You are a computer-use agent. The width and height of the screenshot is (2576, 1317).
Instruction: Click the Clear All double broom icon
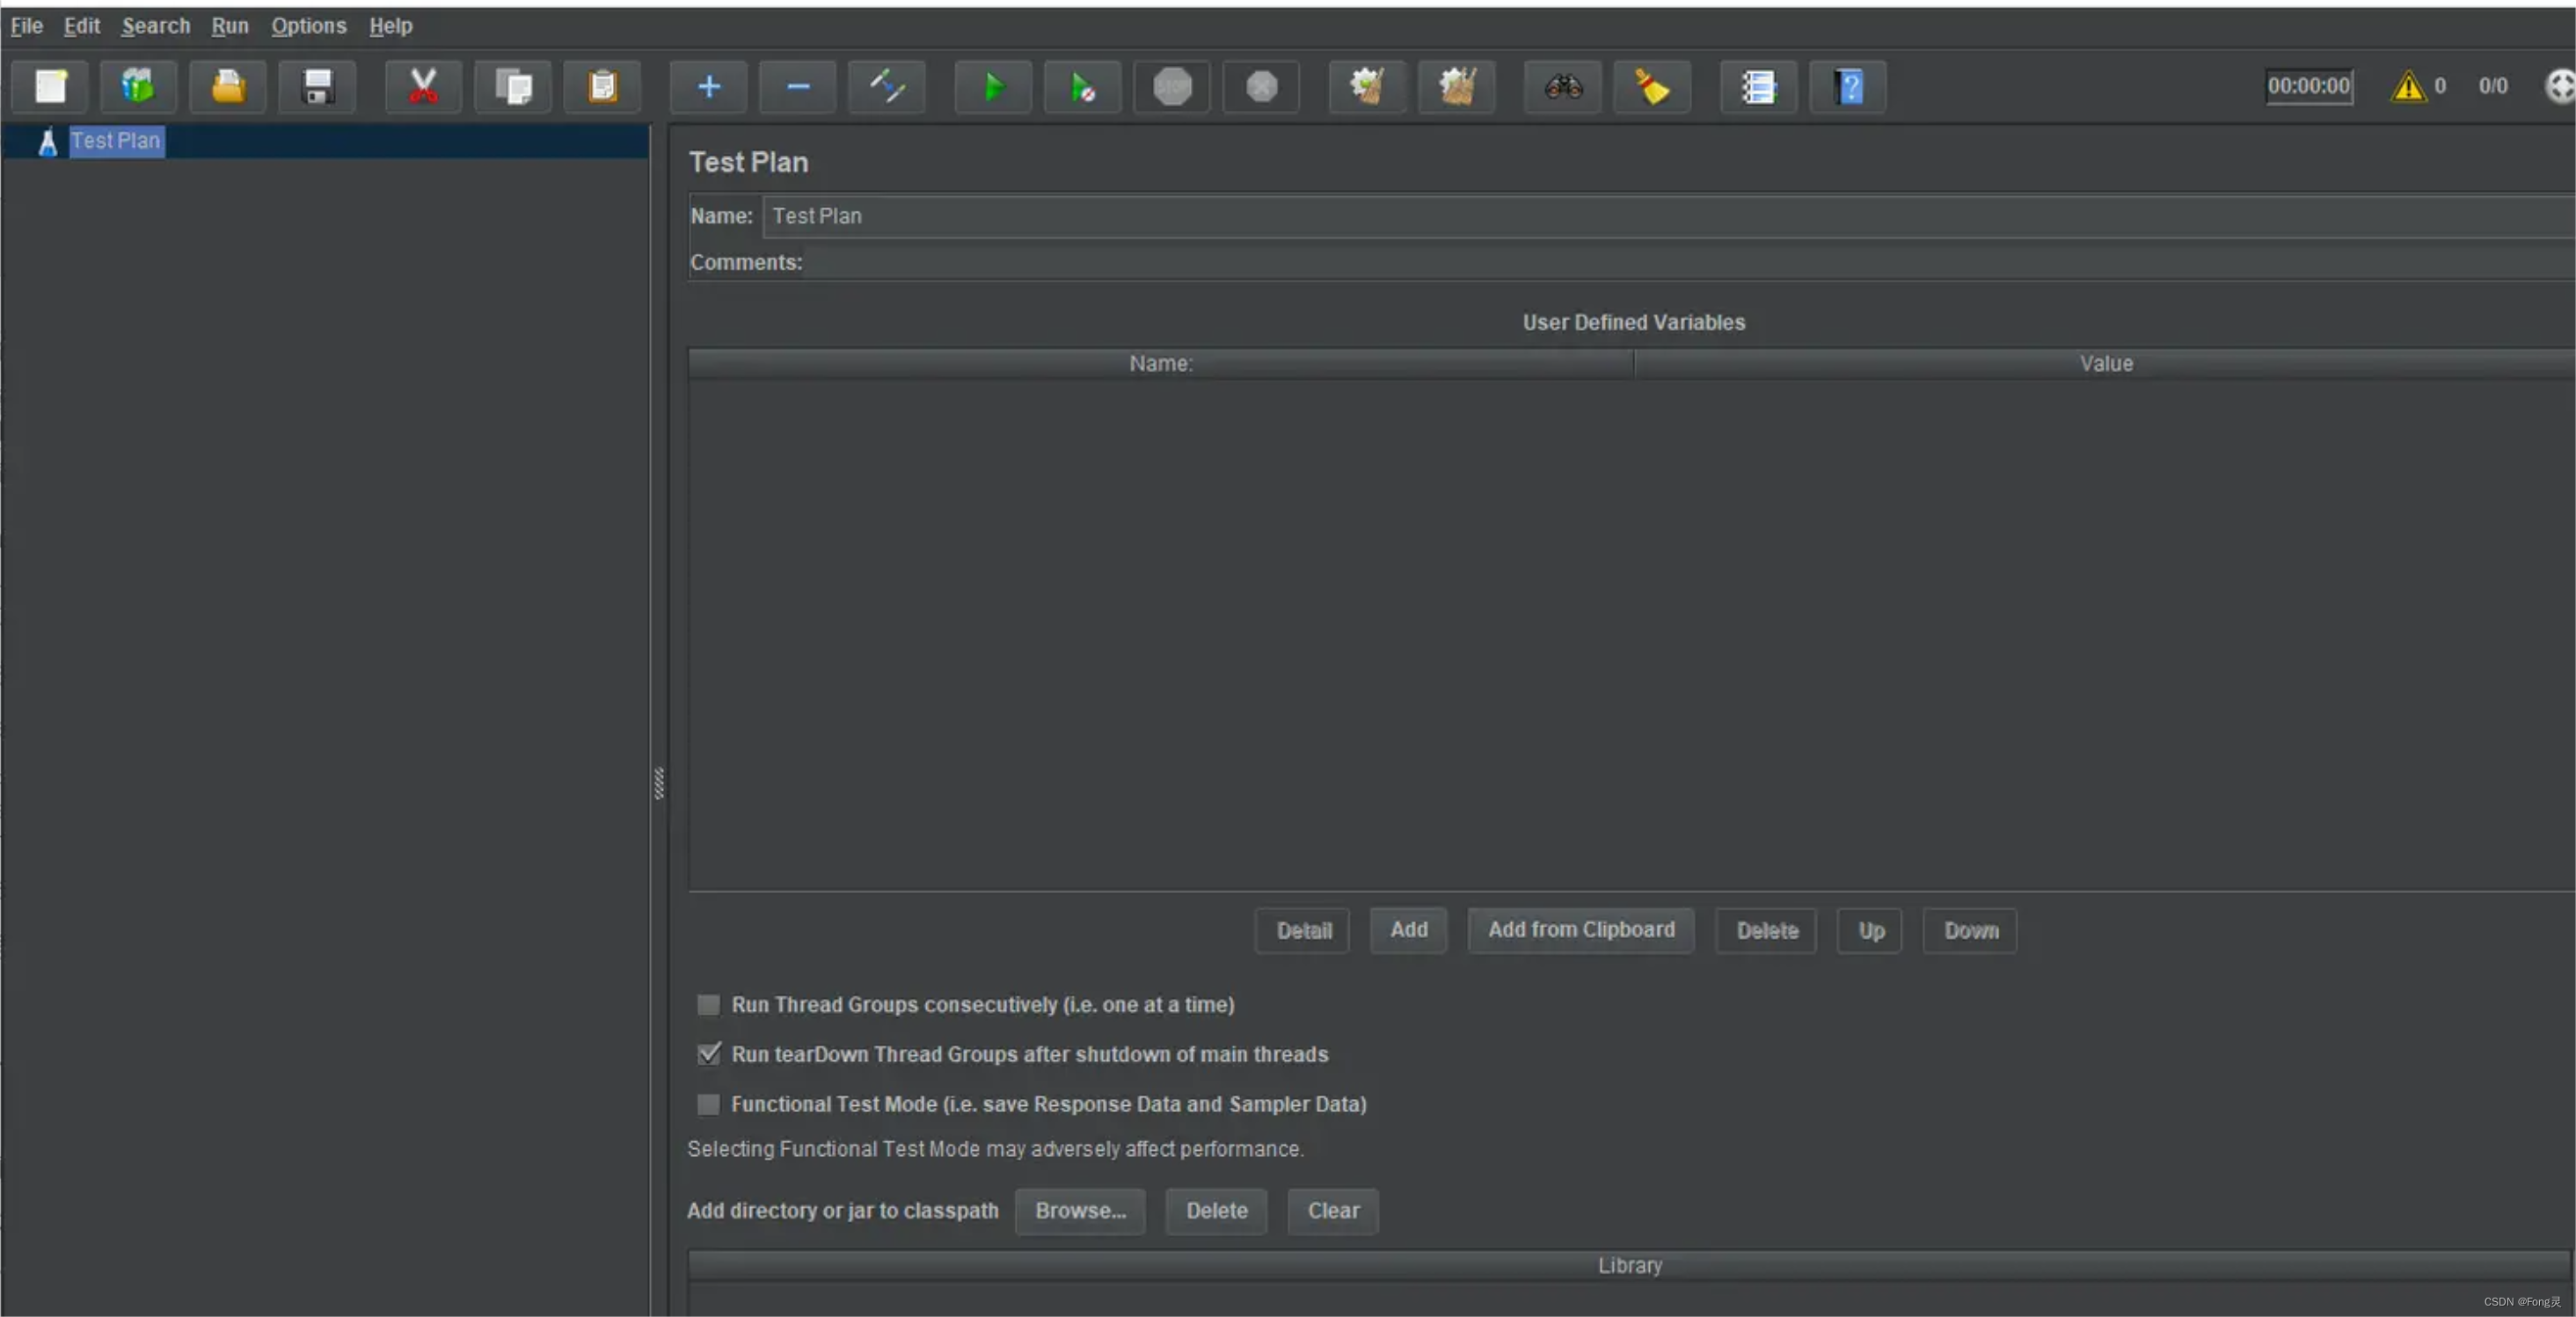click(x=1457, y=87)
